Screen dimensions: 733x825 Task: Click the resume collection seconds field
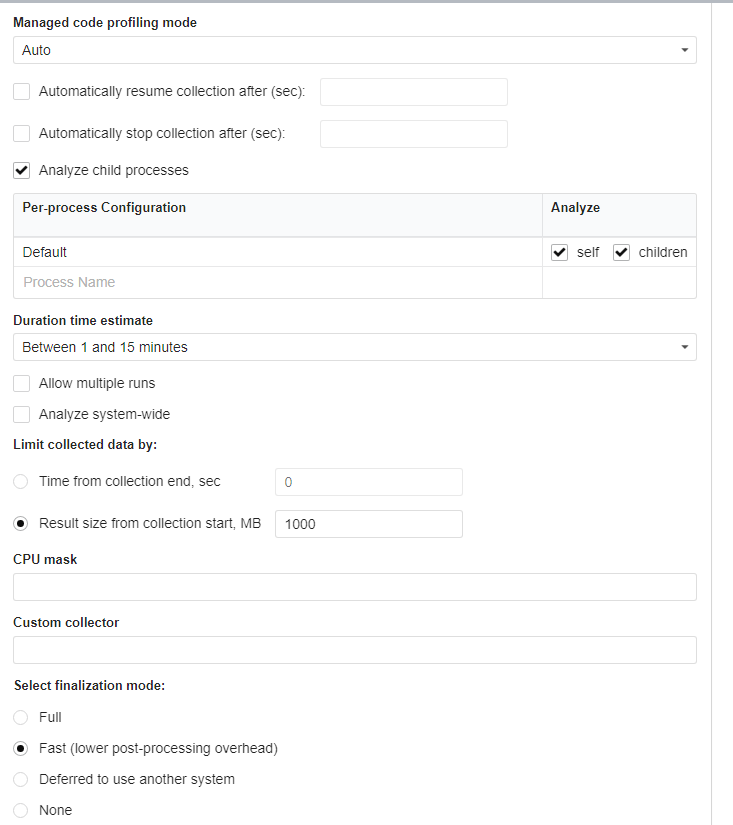point(413,92)
